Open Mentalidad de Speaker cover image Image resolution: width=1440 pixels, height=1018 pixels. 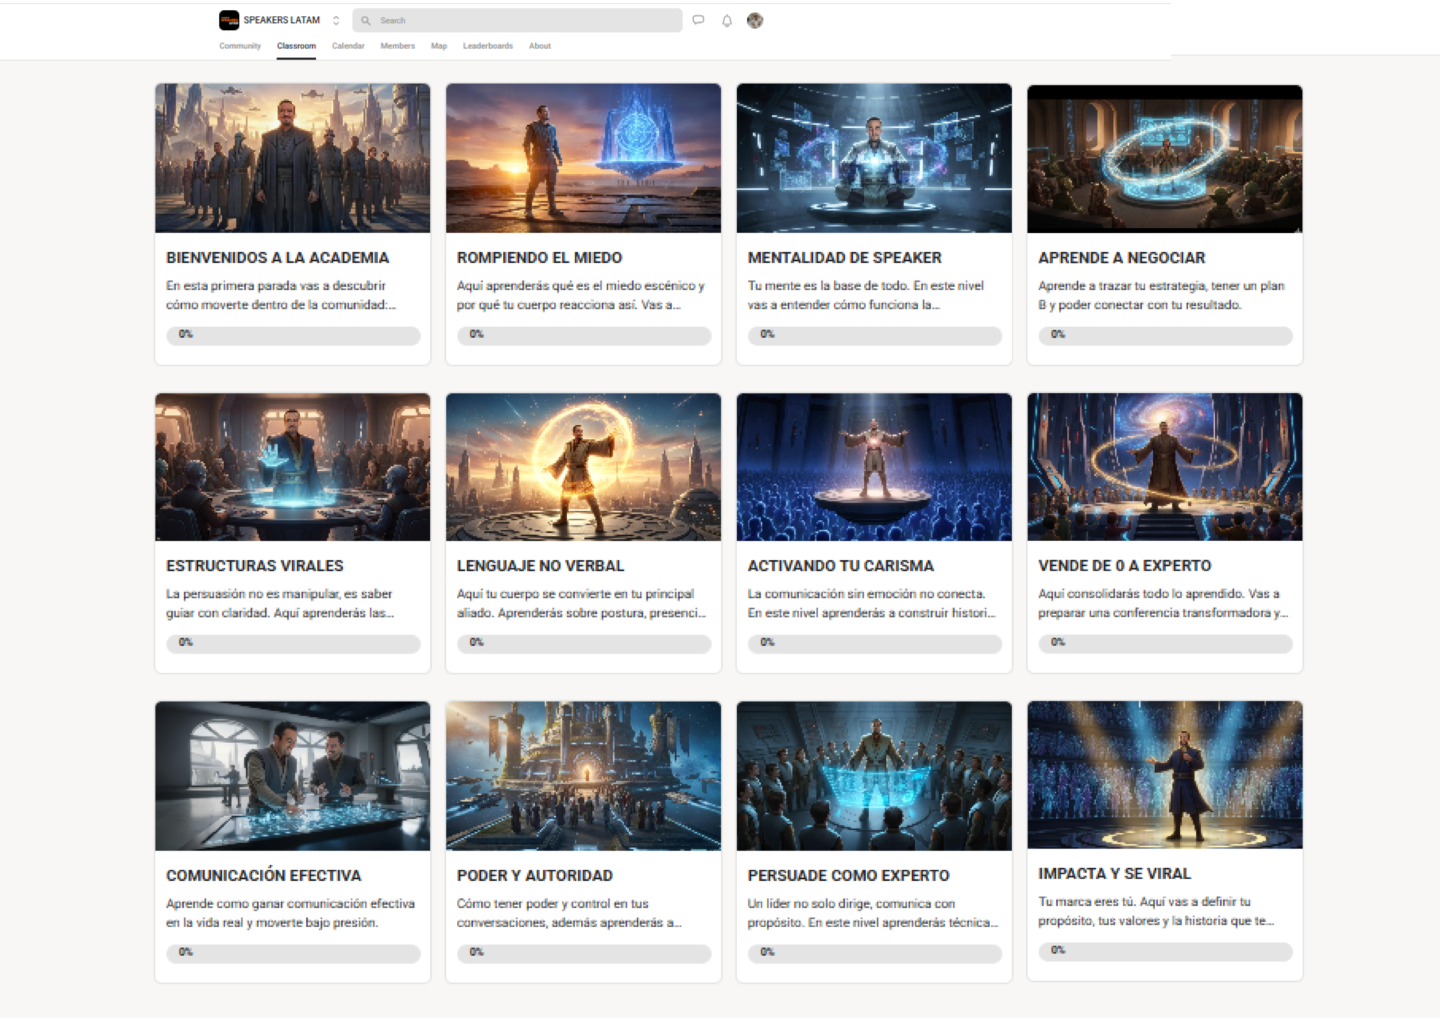(874, 158)
